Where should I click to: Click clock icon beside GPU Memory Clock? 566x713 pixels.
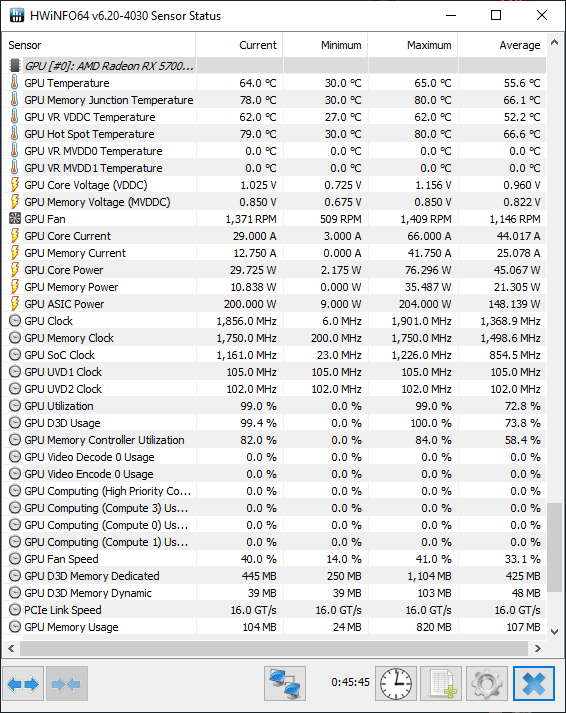point(15,338)
